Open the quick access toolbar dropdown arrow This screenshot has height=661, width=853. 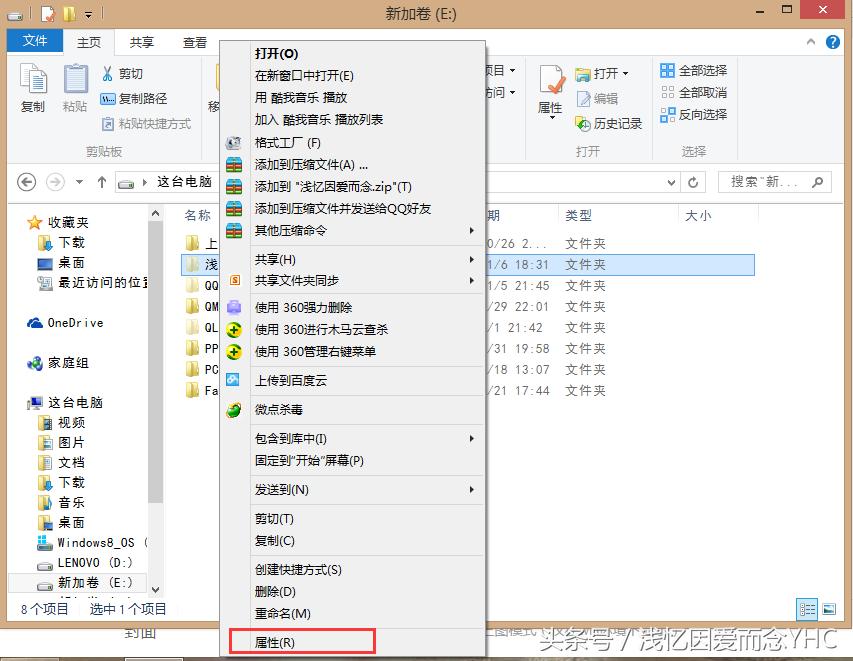pos(90,12)
